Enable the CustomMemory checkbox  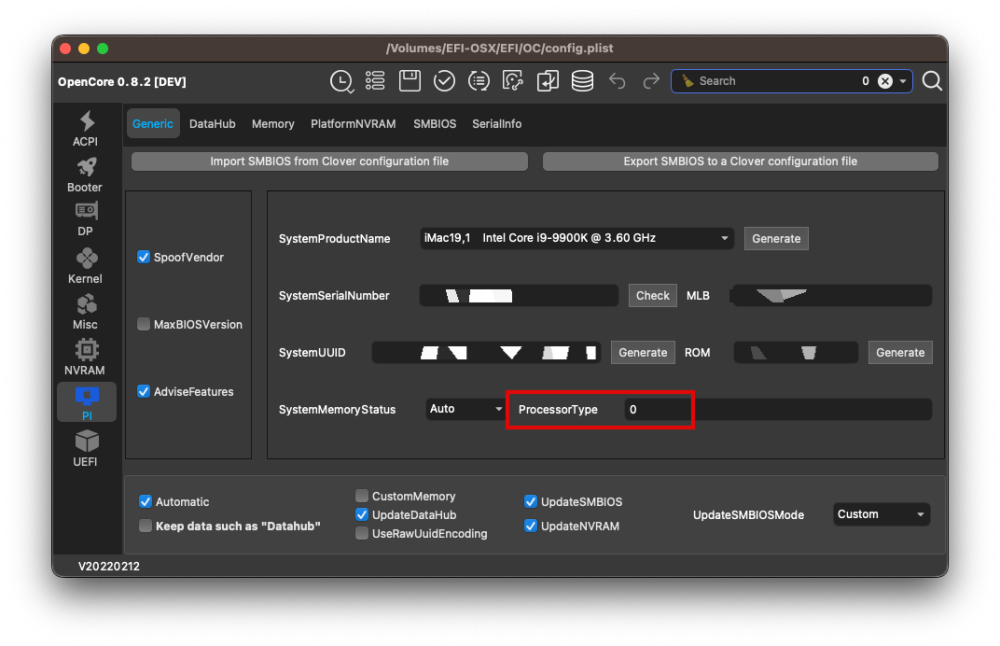[x=362, y=496]
